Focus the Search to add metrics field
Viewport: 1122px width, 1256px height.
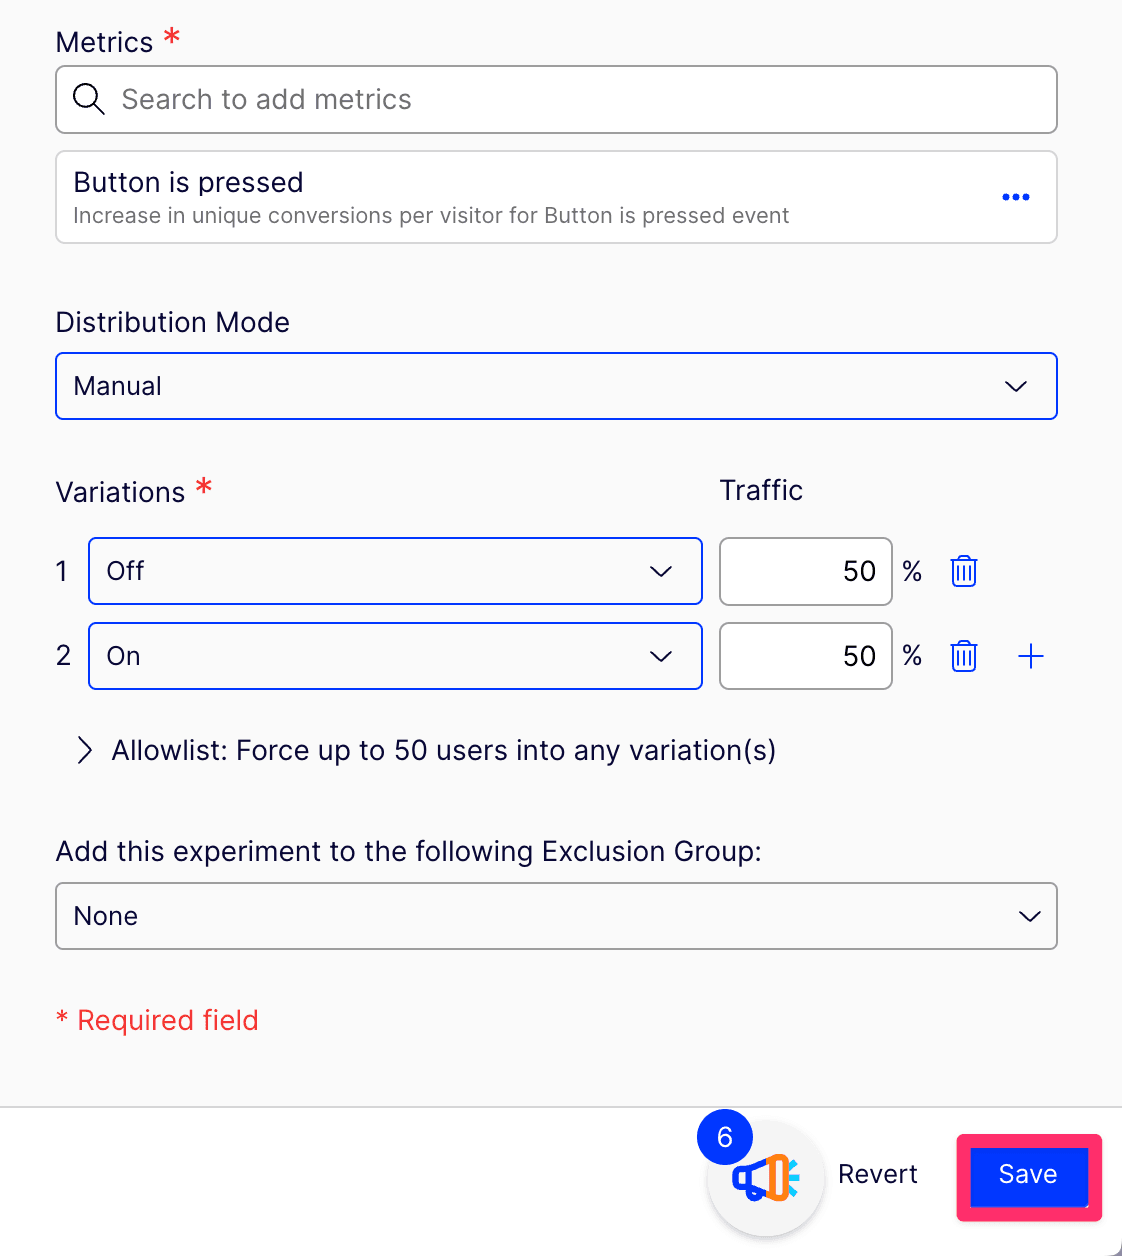pos(580,99)
